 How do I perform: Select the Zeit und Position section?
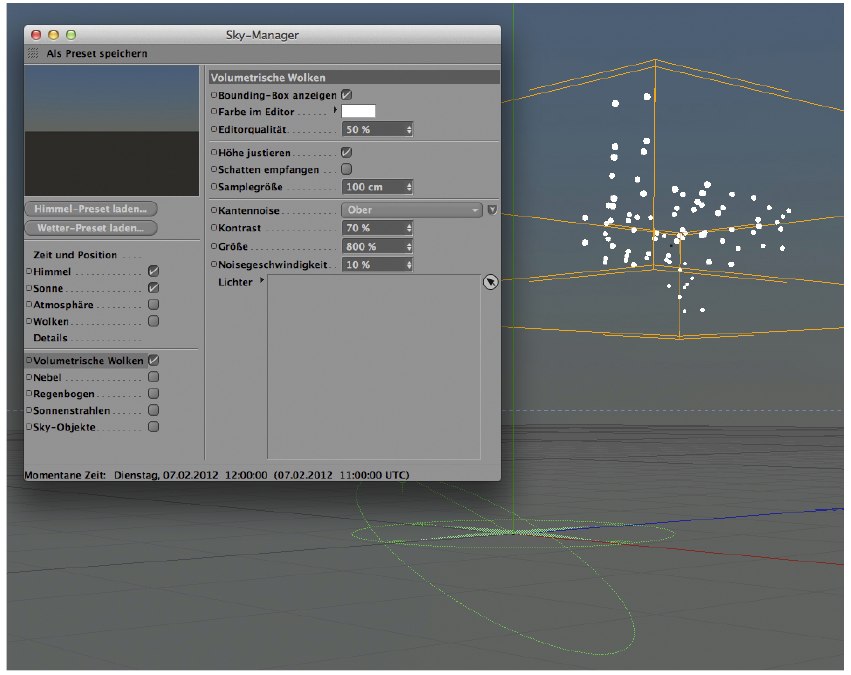click(75, 255)
